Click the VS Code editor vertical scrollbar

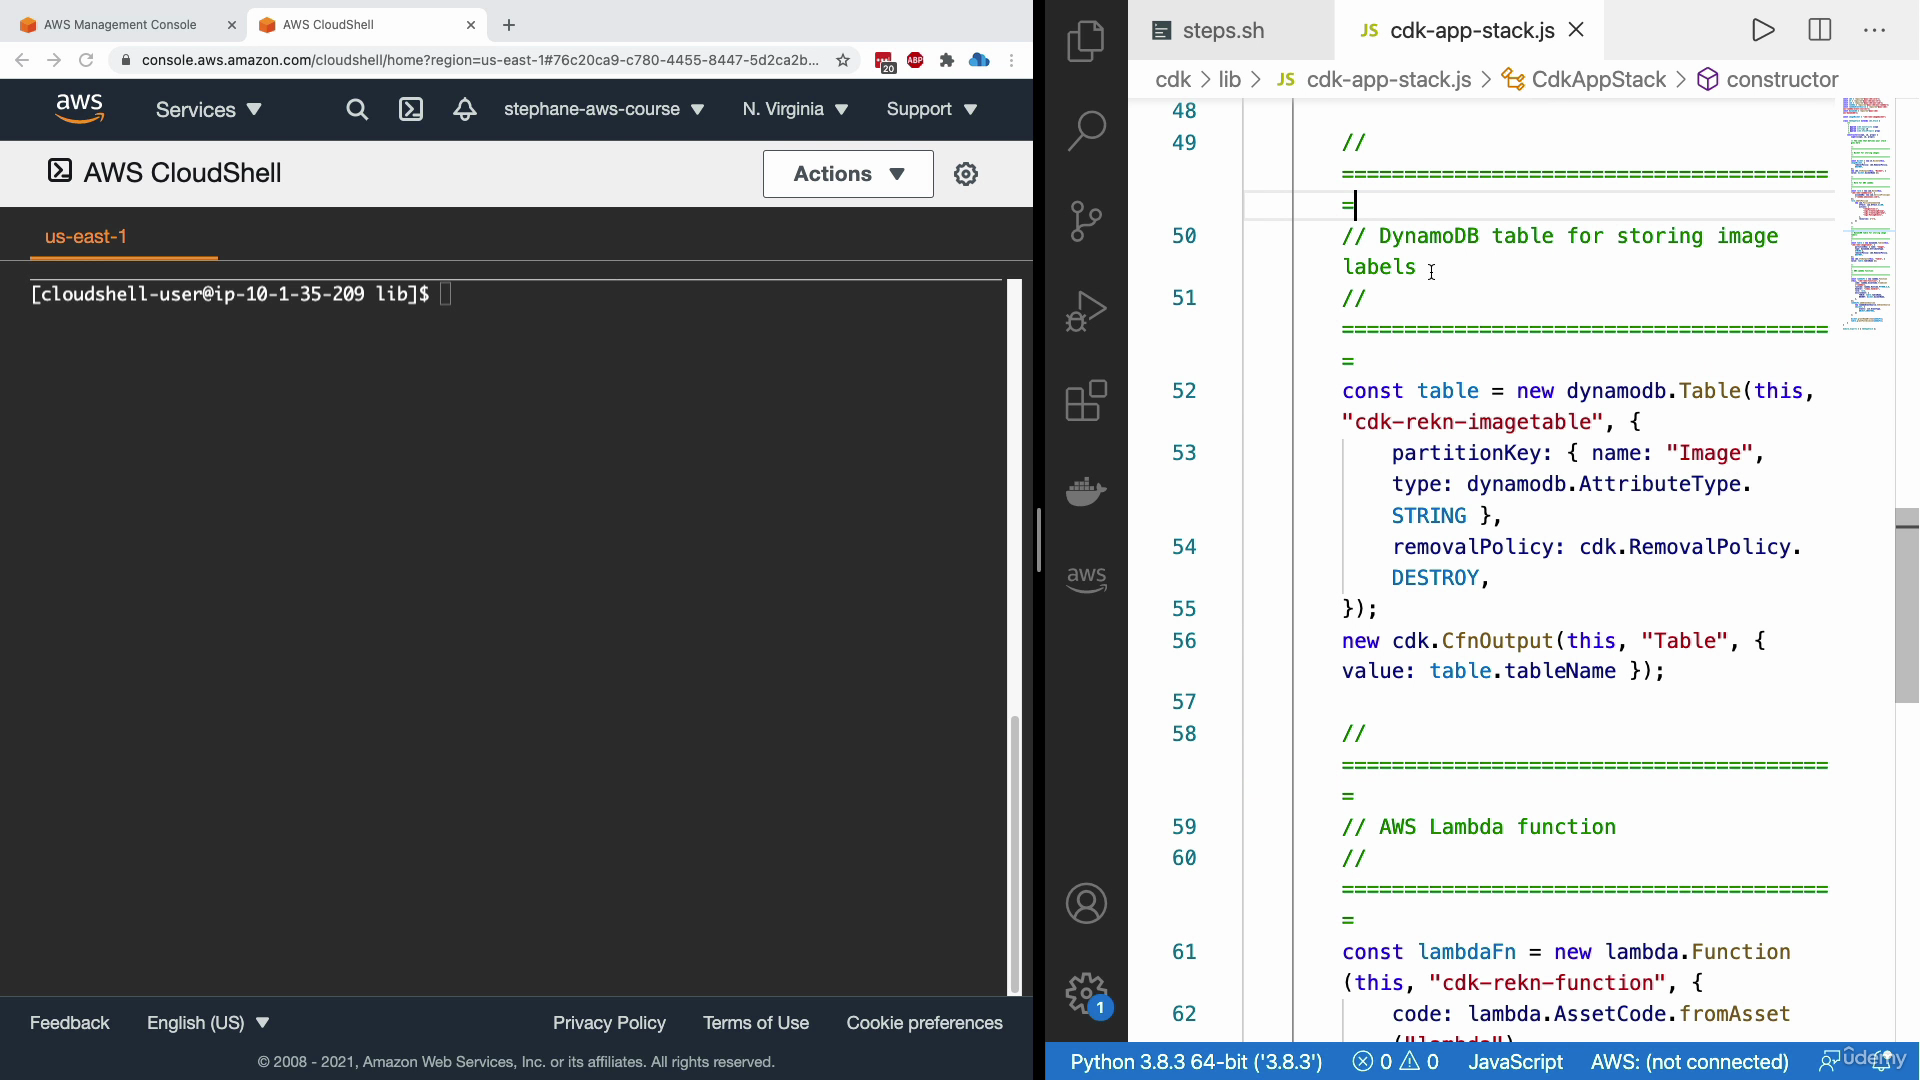click(1907, 605)
